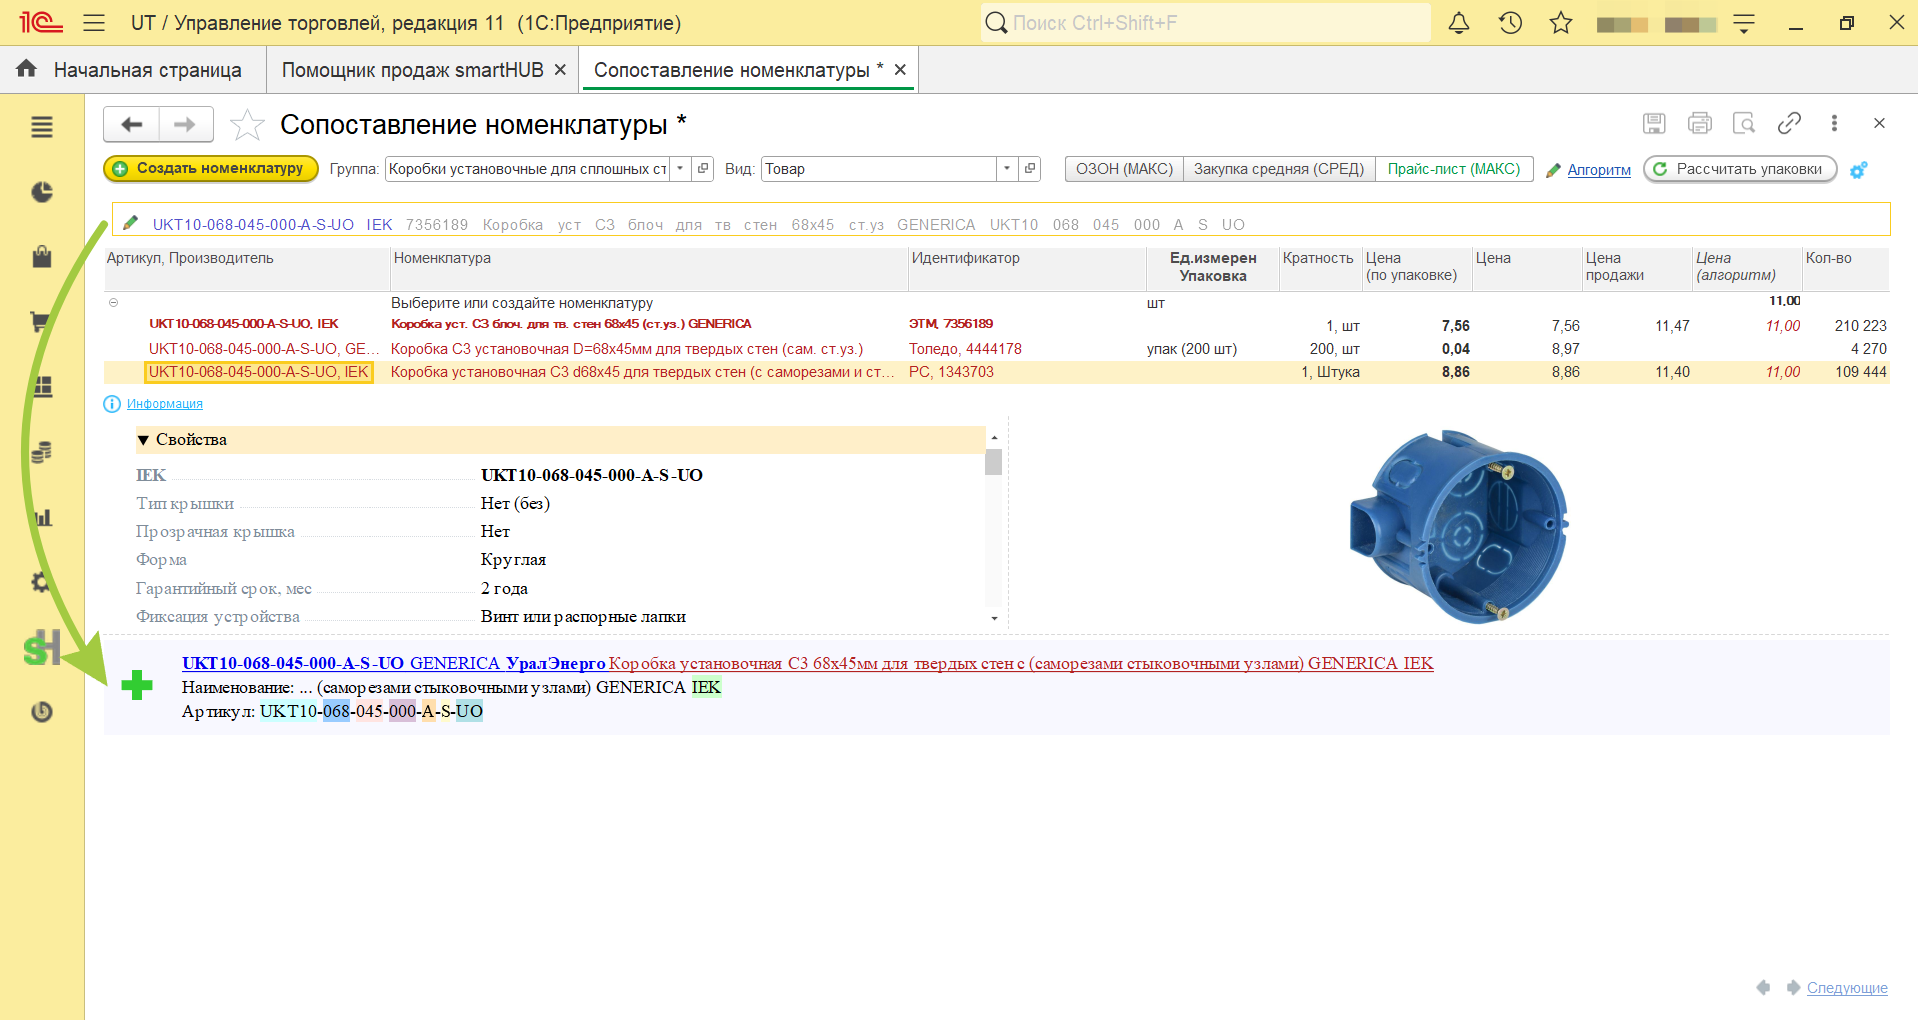This screenshot has height=1020, width=1918.
Task: Click Рассчитать упаковки button
Action: coord(1740,169)
